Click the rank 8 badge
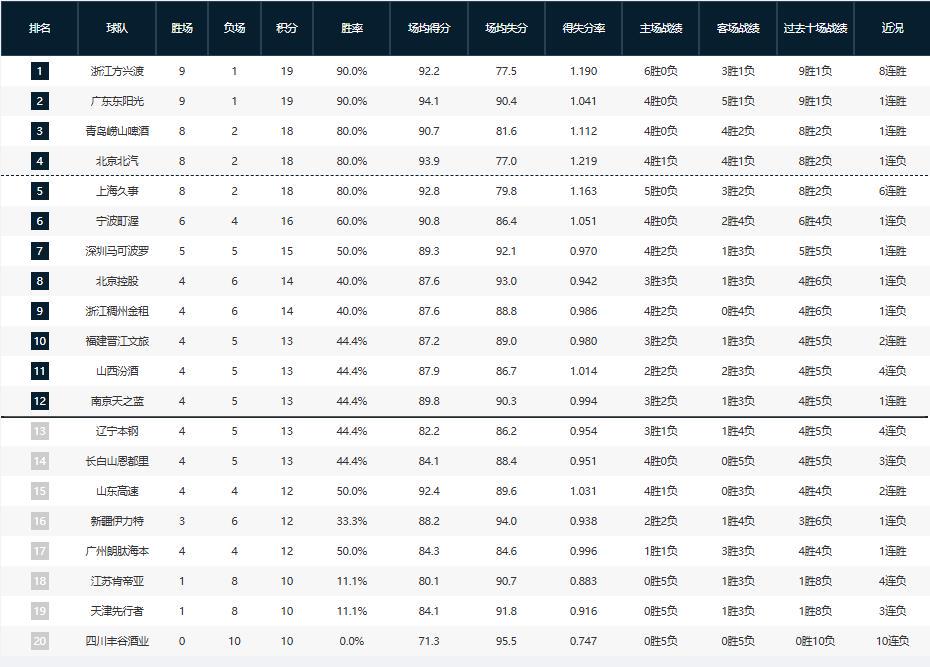The width and height of the screenshot is (930, 667). coord(40,281)
